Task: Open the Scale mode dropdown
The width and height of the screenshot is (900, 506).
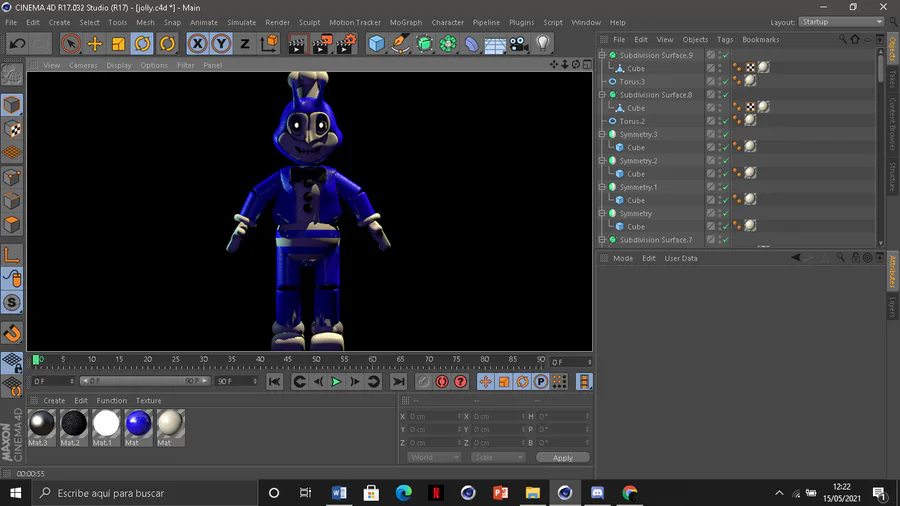Action: [498, 457]
